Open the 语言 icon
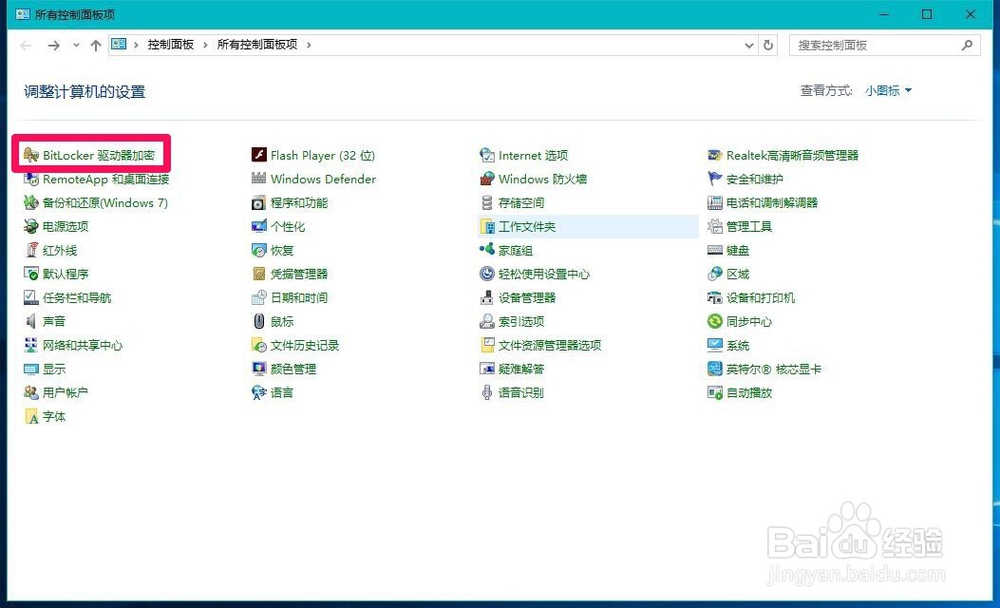This screenshot has height=608, width=1000. [x=259, y=392]
